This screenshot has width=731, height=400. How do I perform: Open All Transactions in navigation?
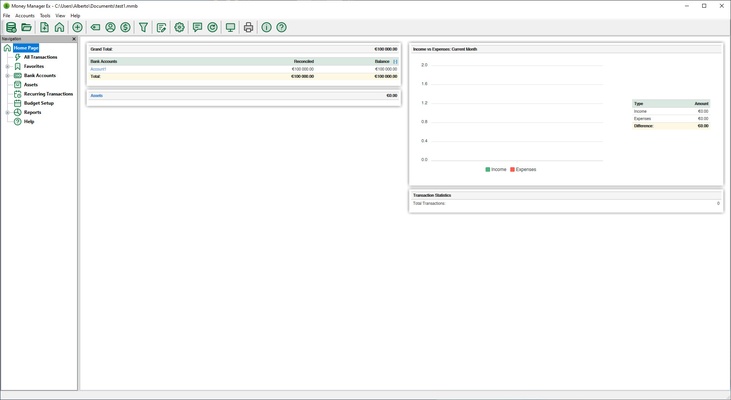tap(41, 57)
